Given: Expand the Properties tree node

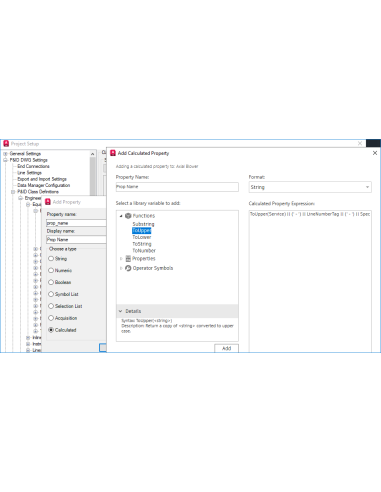Looking at the screenshot, I should click(121, 258).
